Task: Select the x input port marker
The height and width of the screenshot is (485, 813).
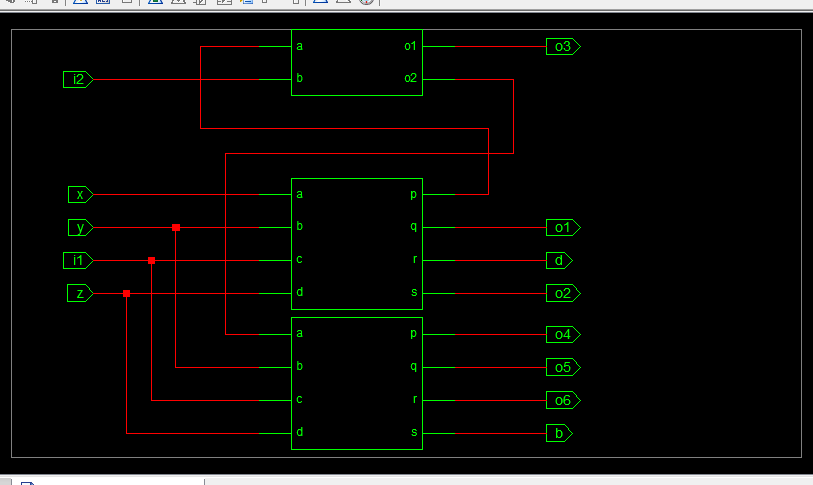Action: 79,194
